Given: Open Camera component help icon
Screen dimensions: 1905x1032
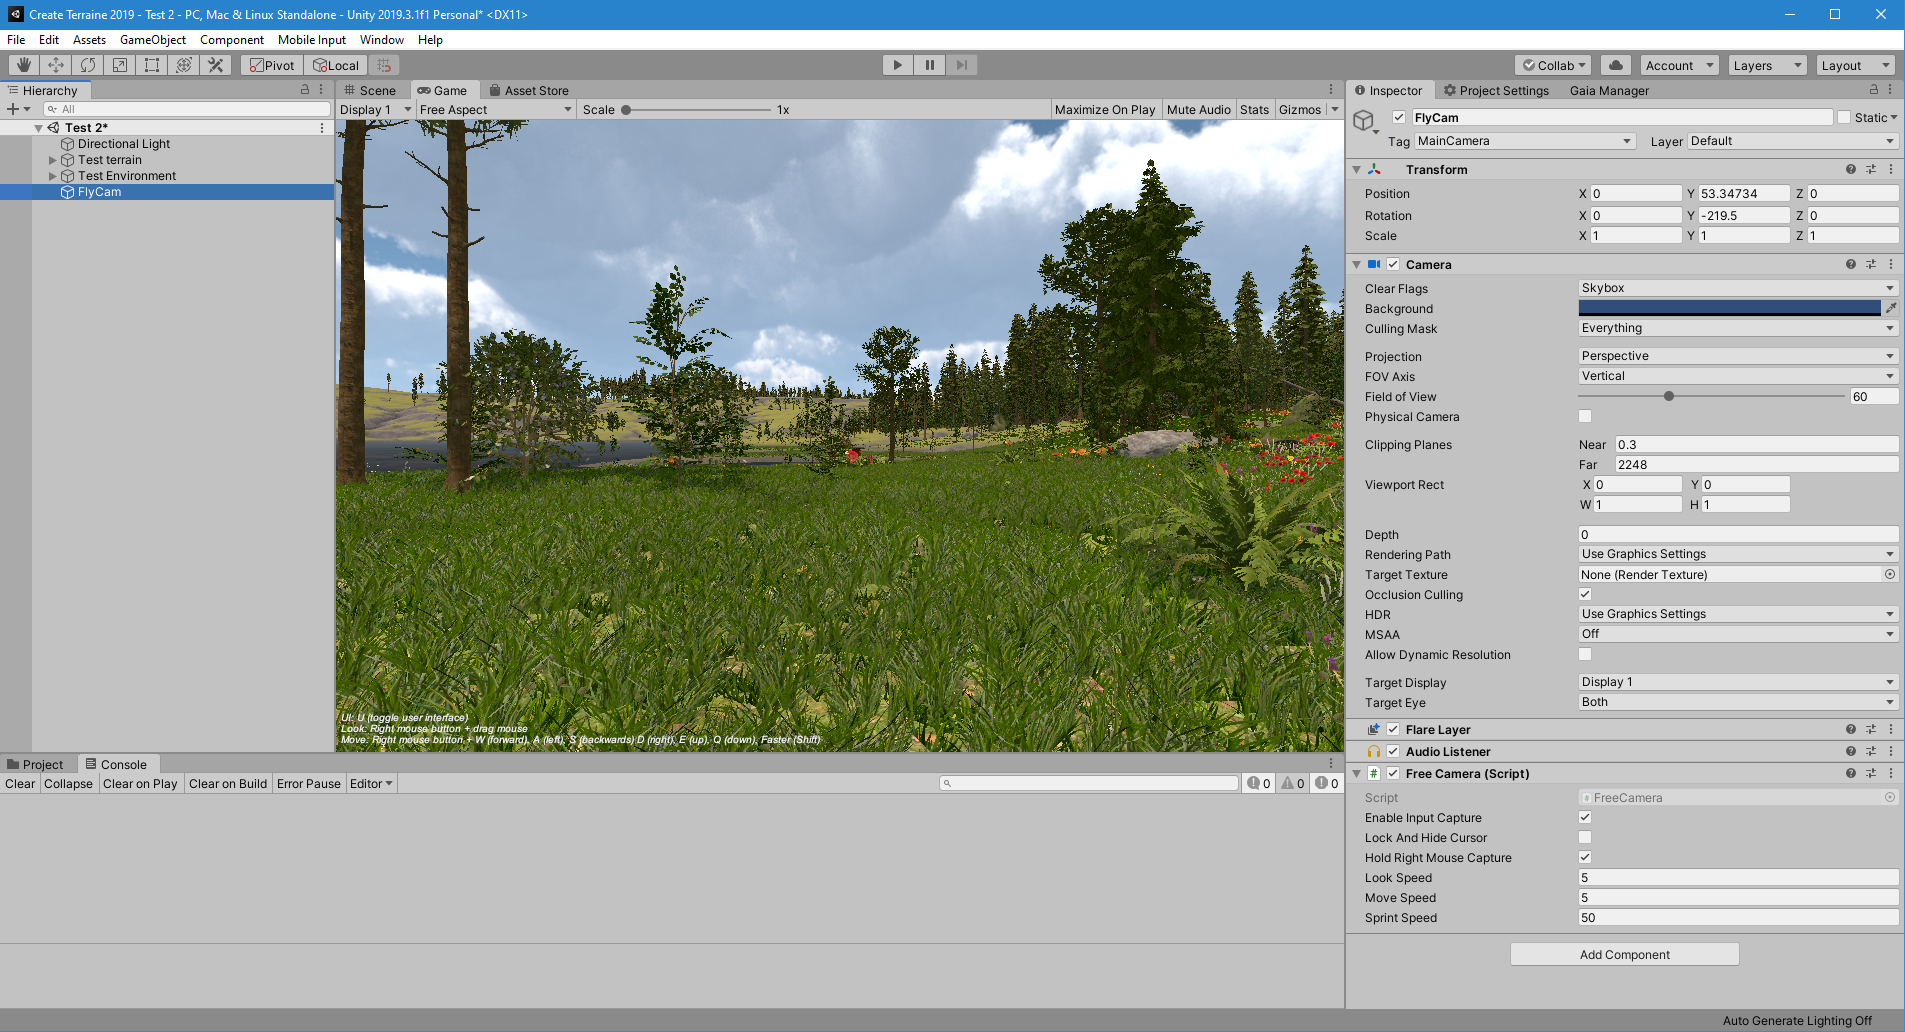Looking at the screenshot, I should pos(1851,264).
